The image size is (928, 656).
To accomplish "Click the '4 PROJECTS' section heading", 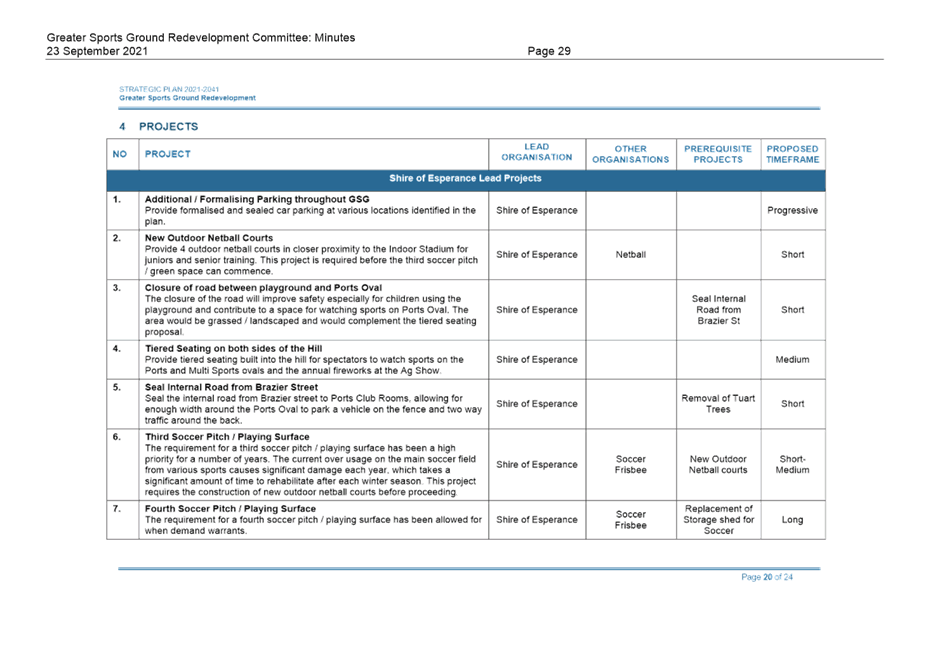I will pyautogui.click(x=158, y=127).
